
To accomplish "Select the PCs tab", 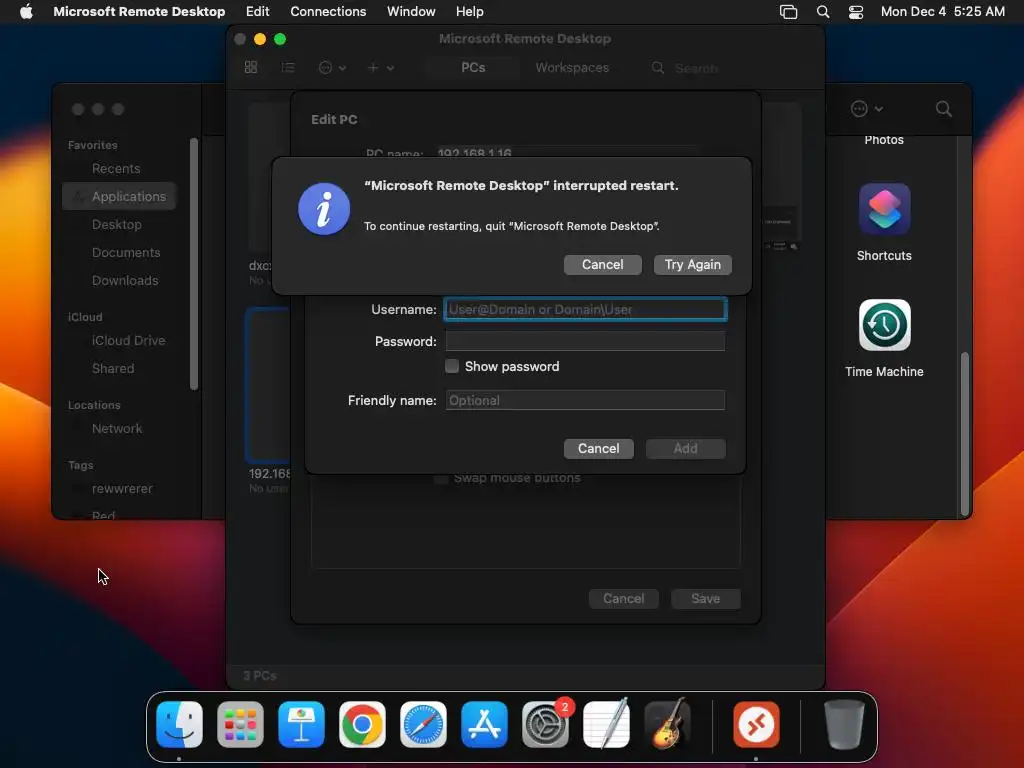I will (473, 67).
